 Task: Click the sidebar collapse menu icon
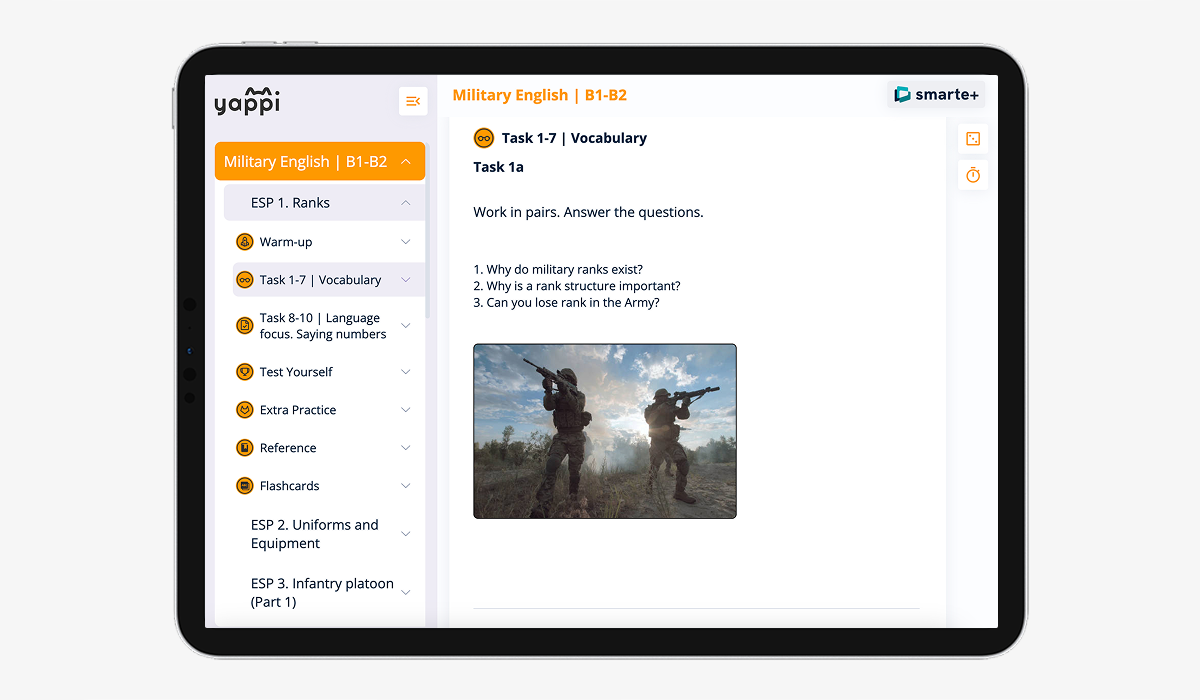412,101
